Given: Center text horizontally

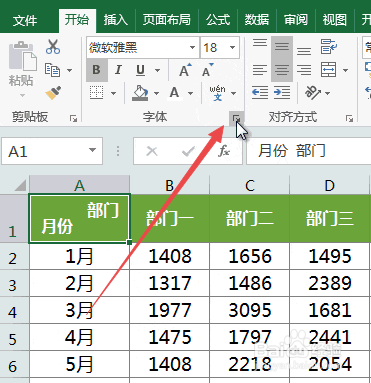Looking at the screenshot, I should point(282,70).
